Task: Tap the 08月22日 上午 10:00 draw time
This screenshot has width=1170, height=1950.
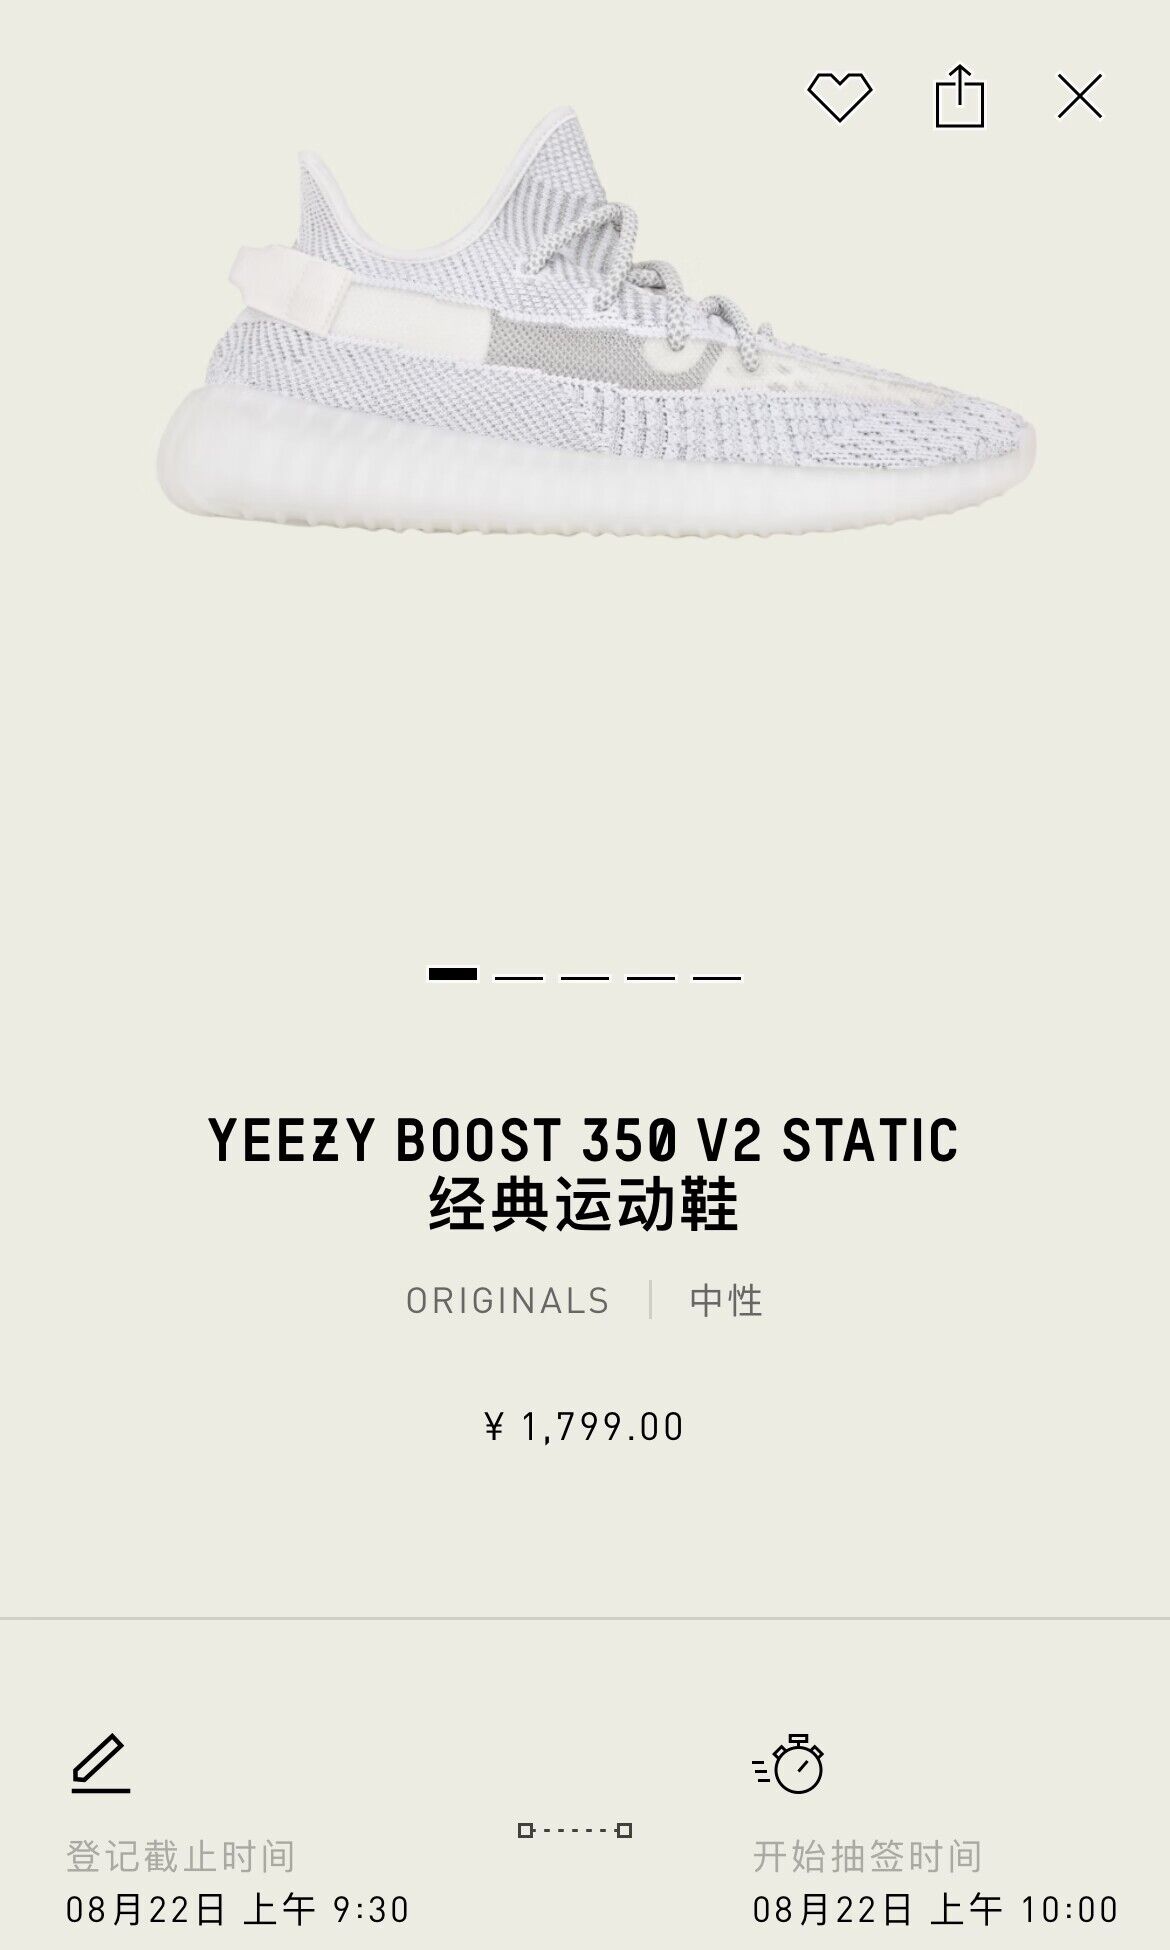Action: click(x=936, y=1910)
